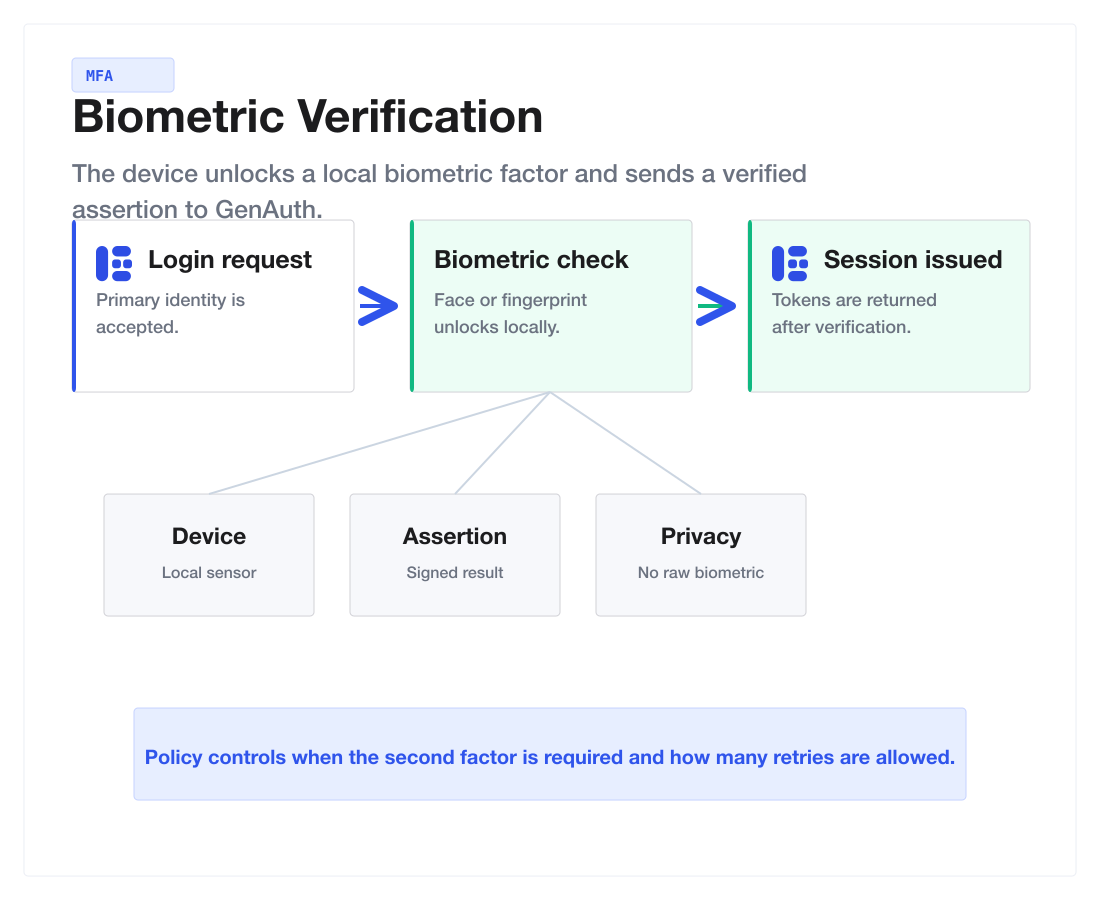This screenshot has height=900, width=1100.
Task: Click arrow pointing to Session issued card
Action: (x=716, y=306)
